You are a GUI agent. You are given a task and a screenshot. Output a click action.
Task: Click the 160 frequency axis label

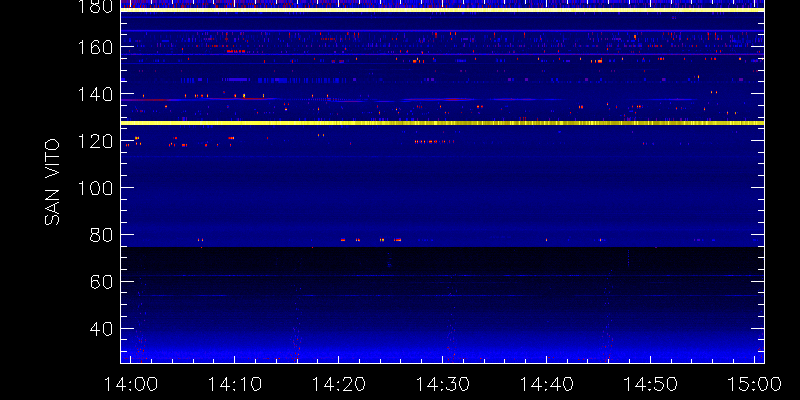click(94, 47)
